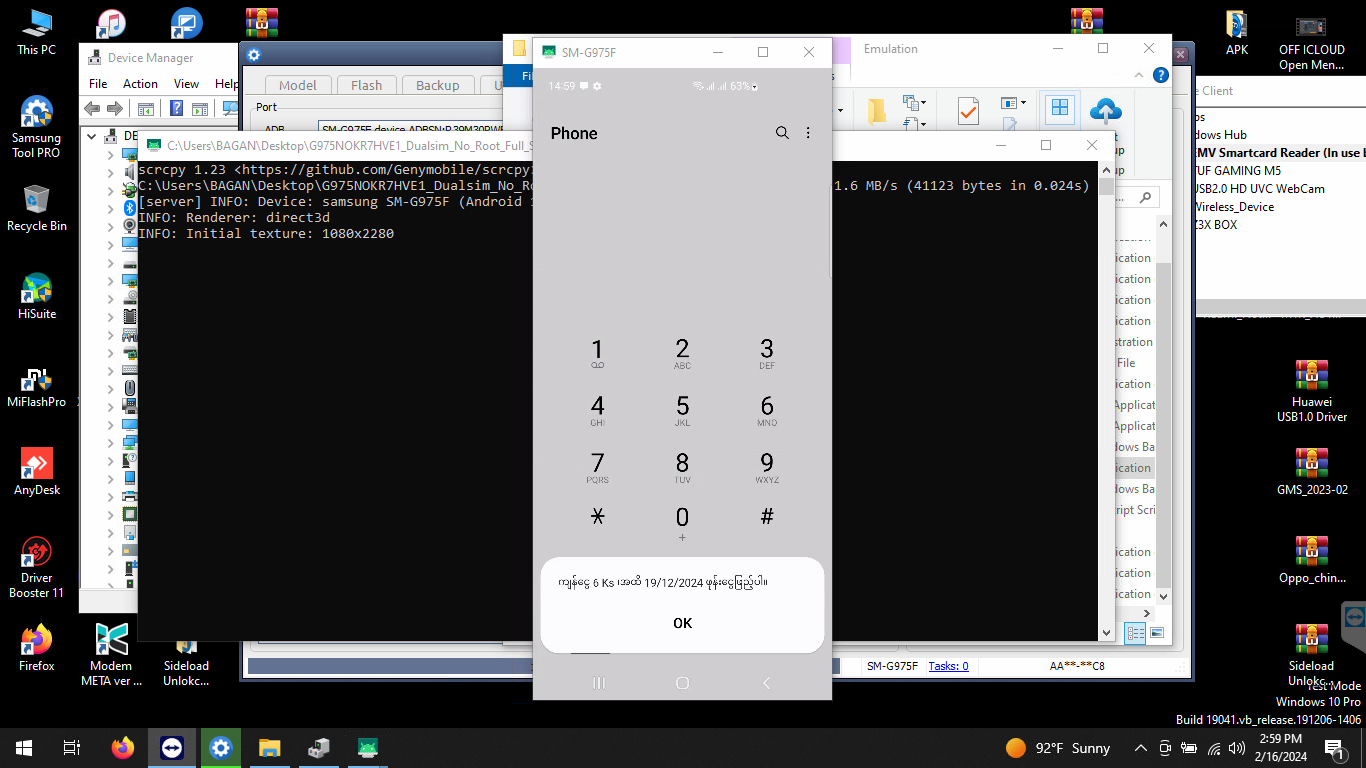Switch to the Model tab in Samsung tool

pyautogui.click(x=298, y=85)
